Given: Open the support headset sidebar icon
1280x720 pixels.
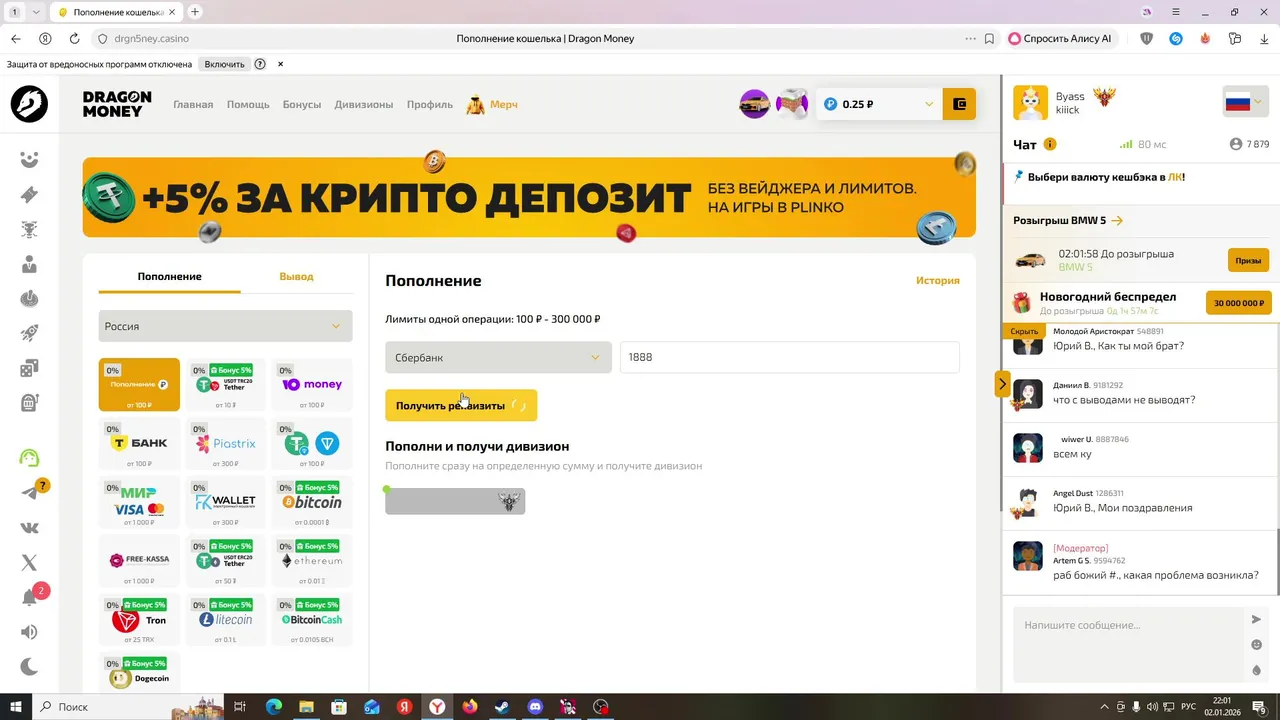Looking at the screenshot, I should pyautogui.click(x=29, y=458).
